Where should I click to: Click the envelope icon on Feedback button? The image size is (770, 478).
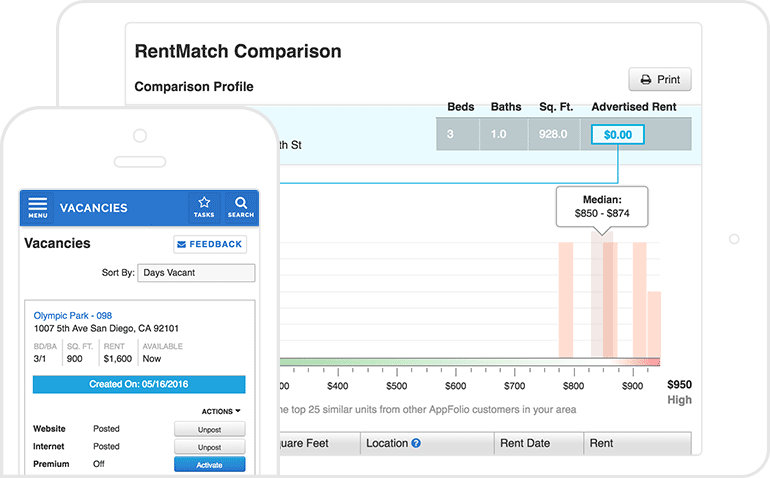coord(182,244)
